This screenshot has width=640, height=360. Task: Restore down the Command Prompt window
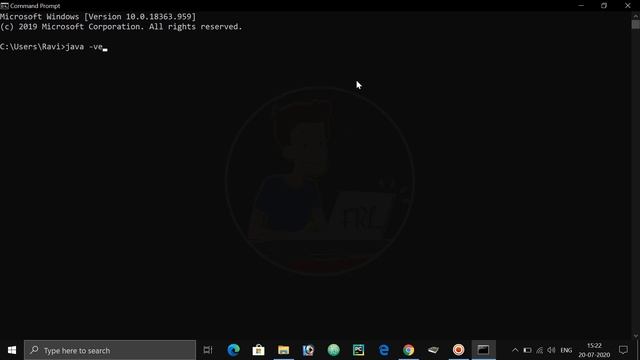tap(604, 6)
